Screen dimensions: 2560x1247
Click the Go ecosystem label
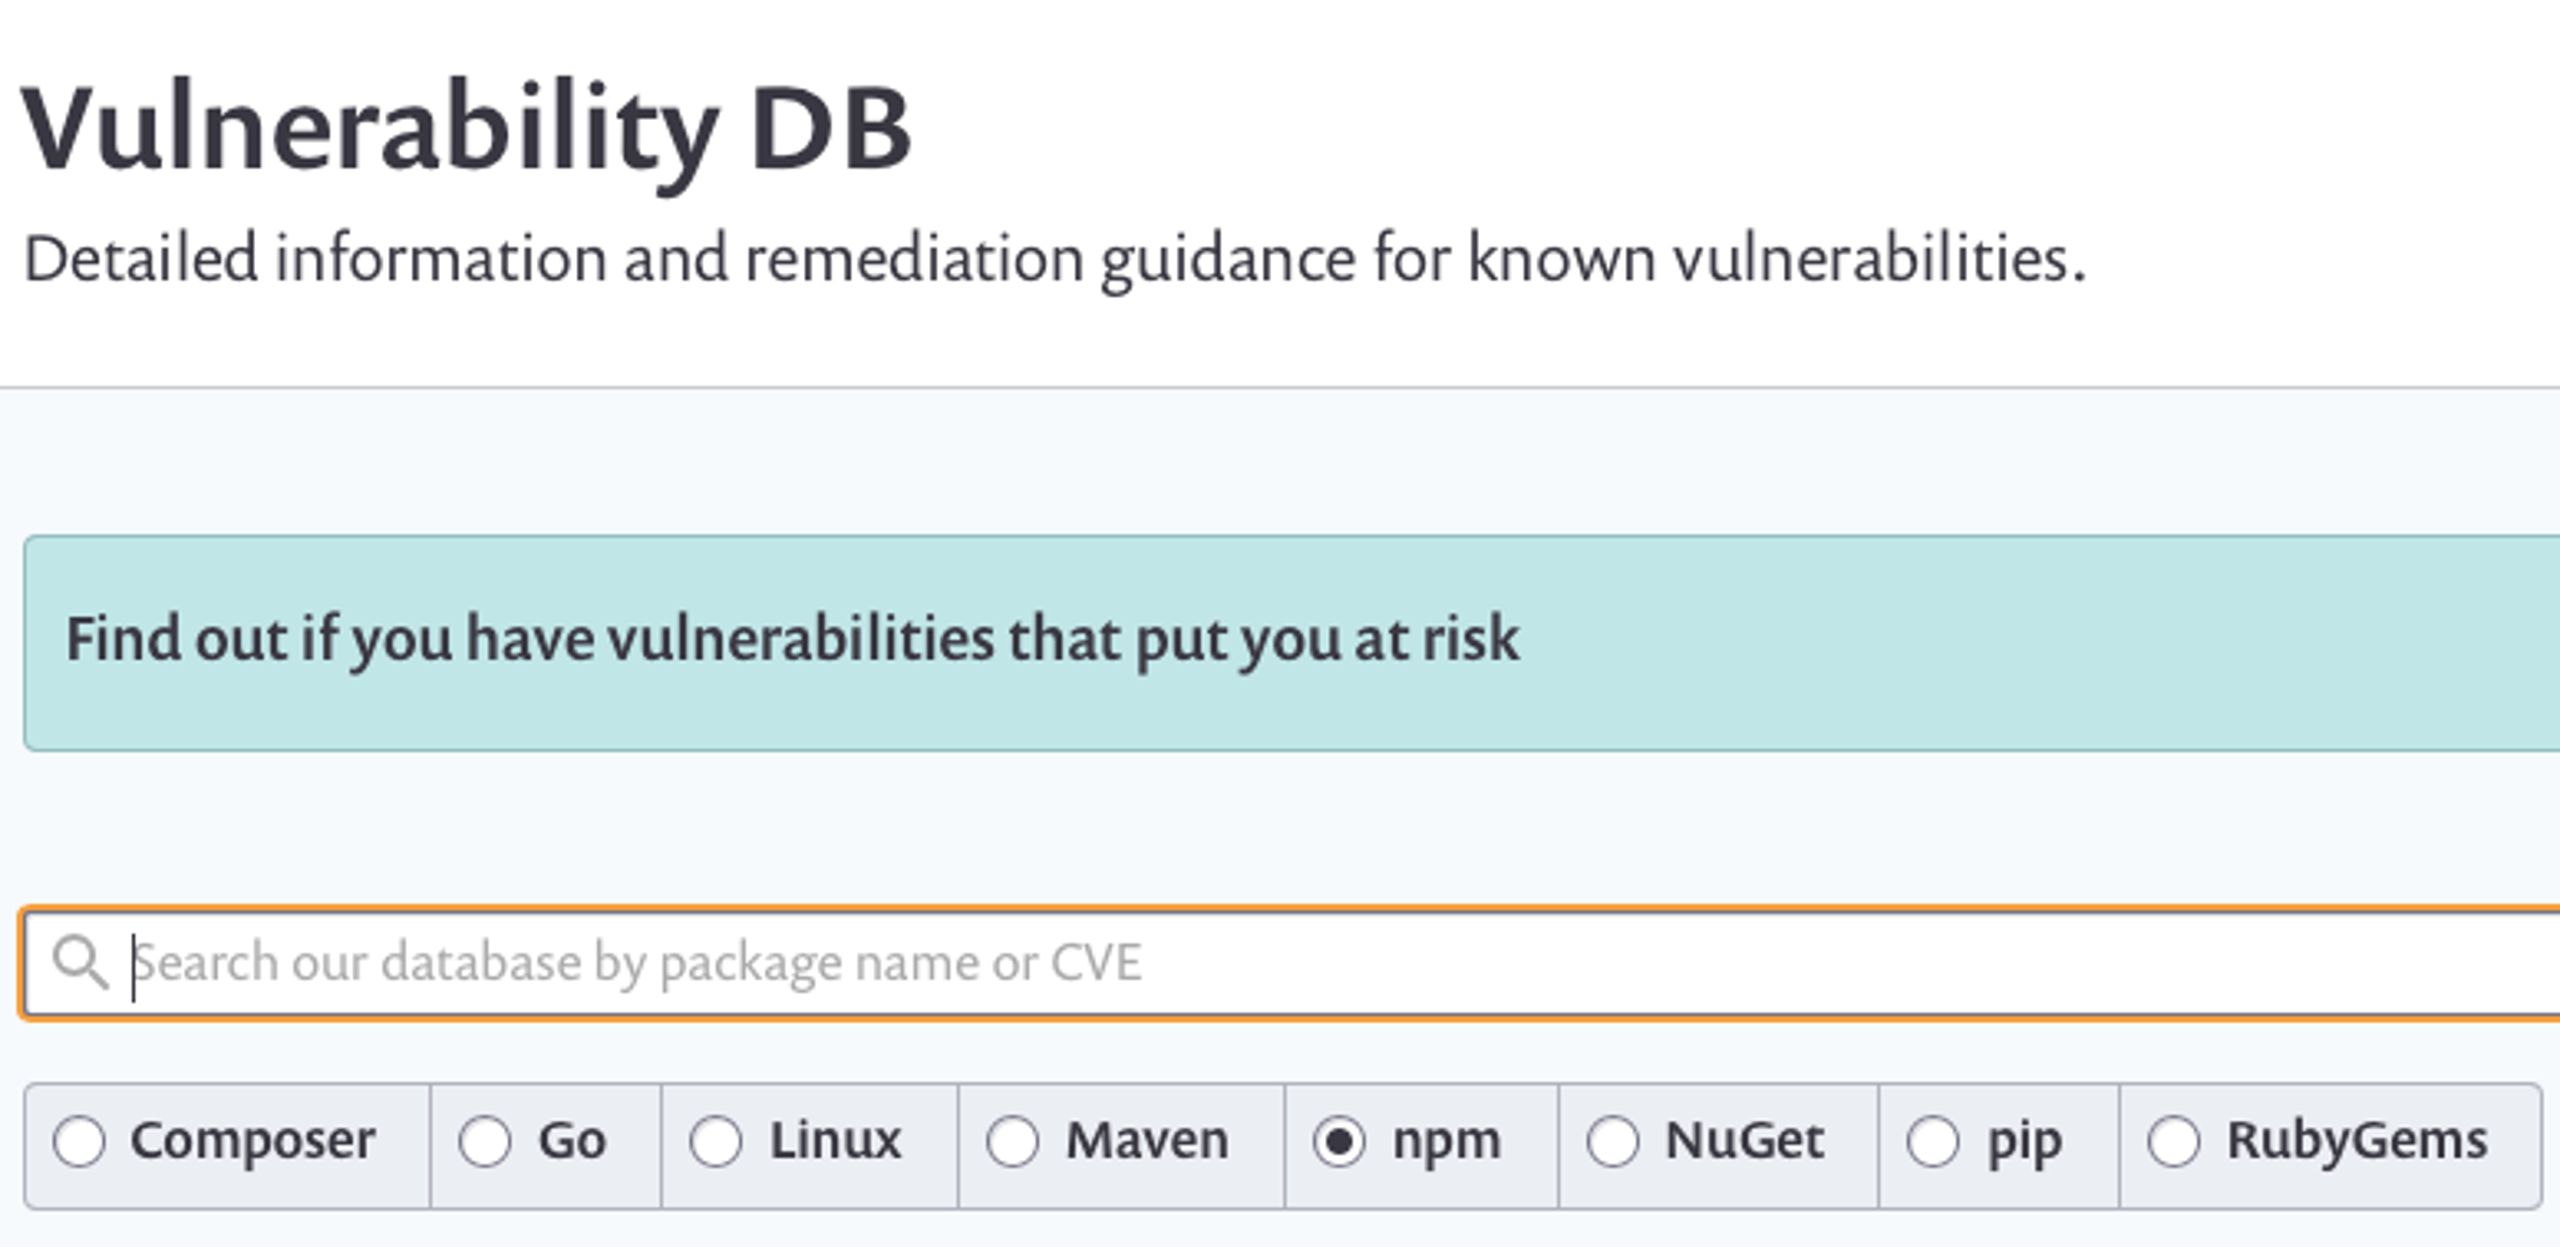click(x=572, y=1141)
